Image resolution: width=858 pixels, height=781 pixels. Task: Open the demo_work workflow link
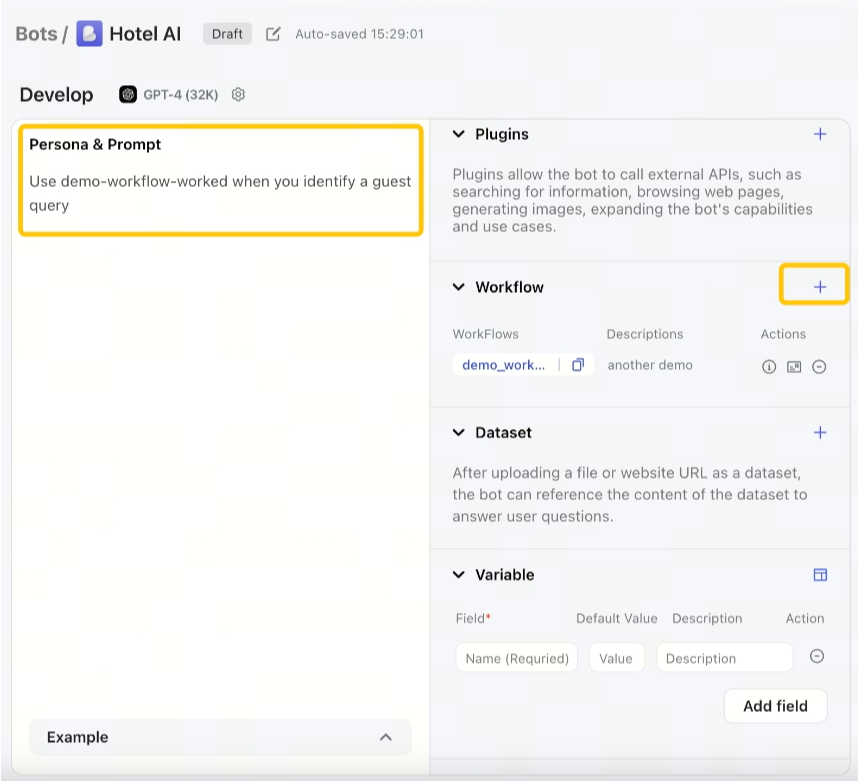coord(504,365)
